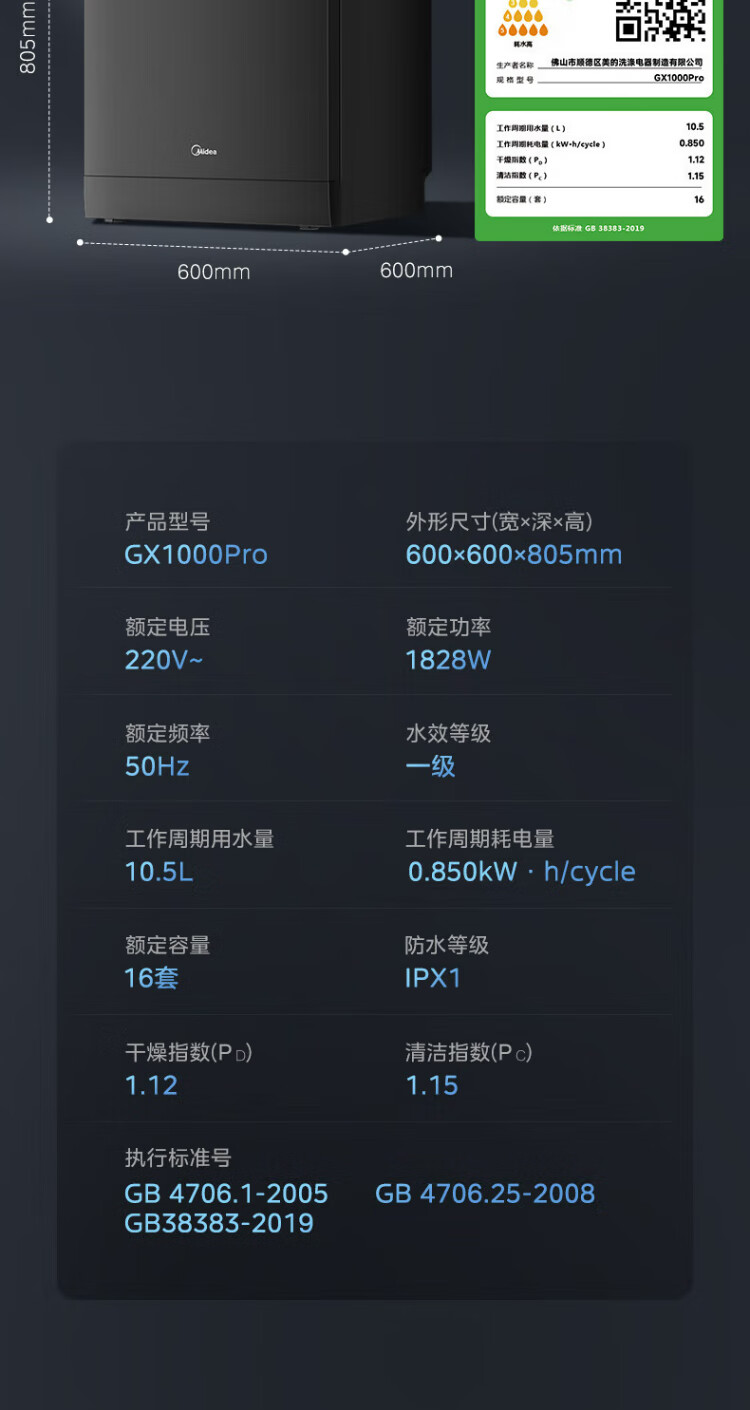
Task: Click the 600×600×805mm dimensions value
Action: [x=514, y=555]
